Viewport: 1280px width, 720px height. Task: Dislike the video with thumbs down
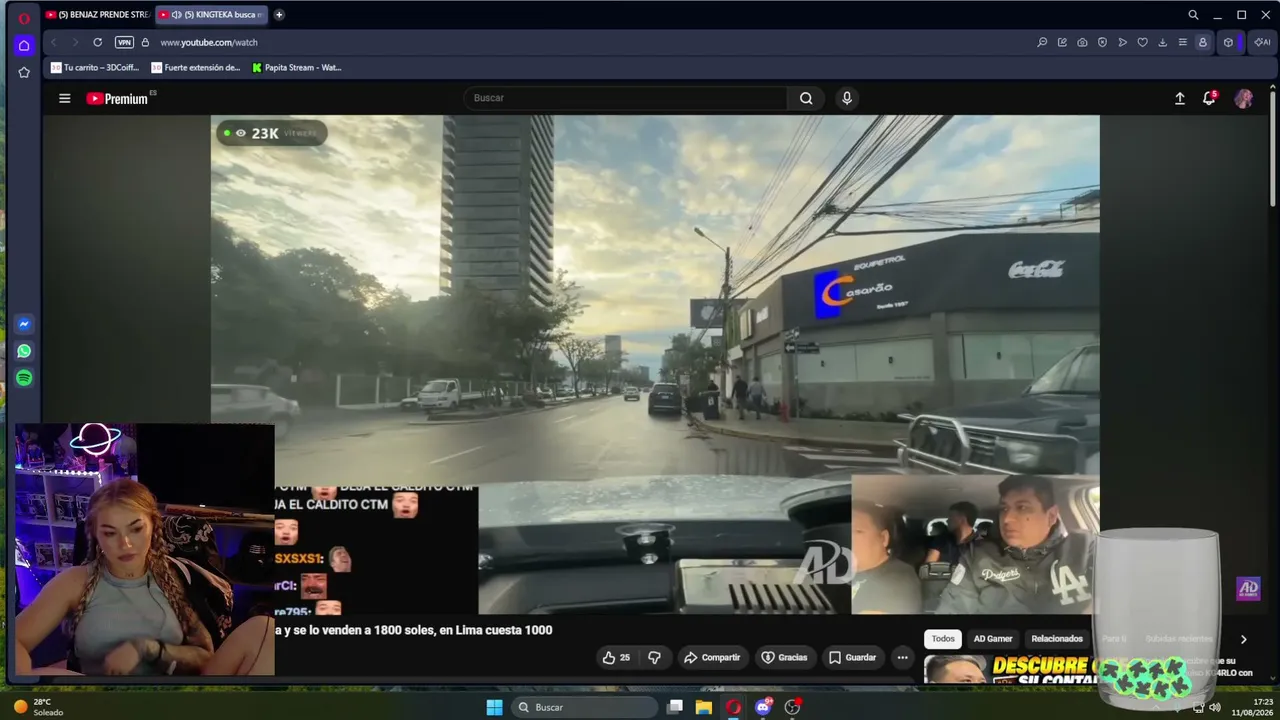click(x=655, y=657)
